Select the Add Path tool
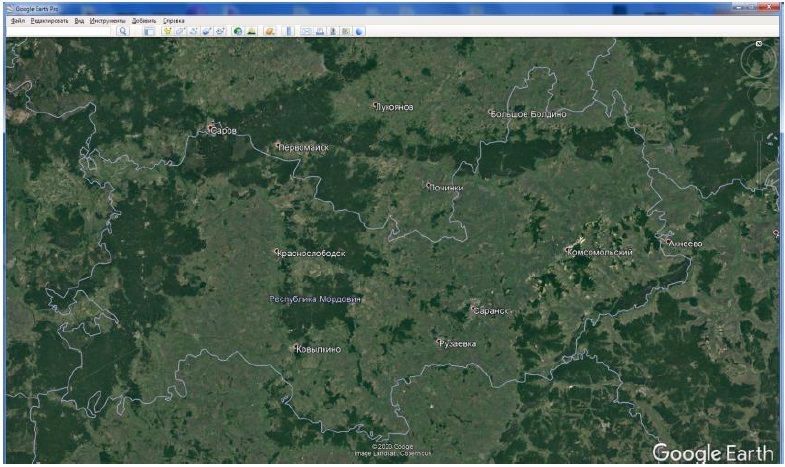785x467 pixels. tap(193, 31)
